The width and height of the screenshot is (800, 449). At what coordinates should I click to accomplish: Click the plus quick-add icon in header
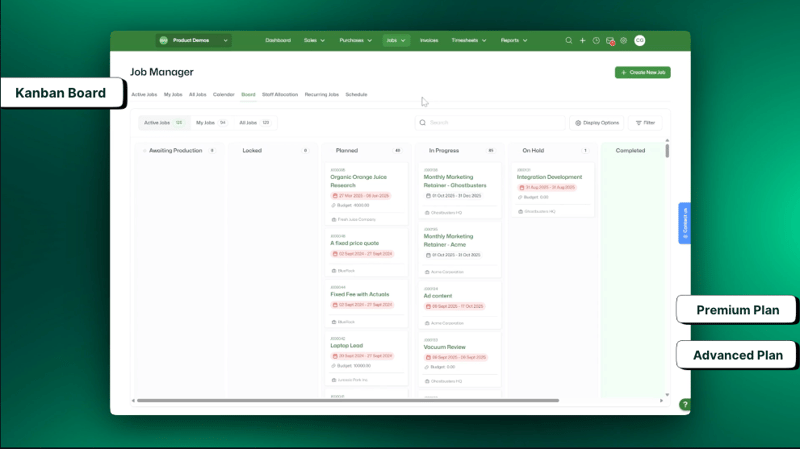pyautogui.click(x=582, y=41)
